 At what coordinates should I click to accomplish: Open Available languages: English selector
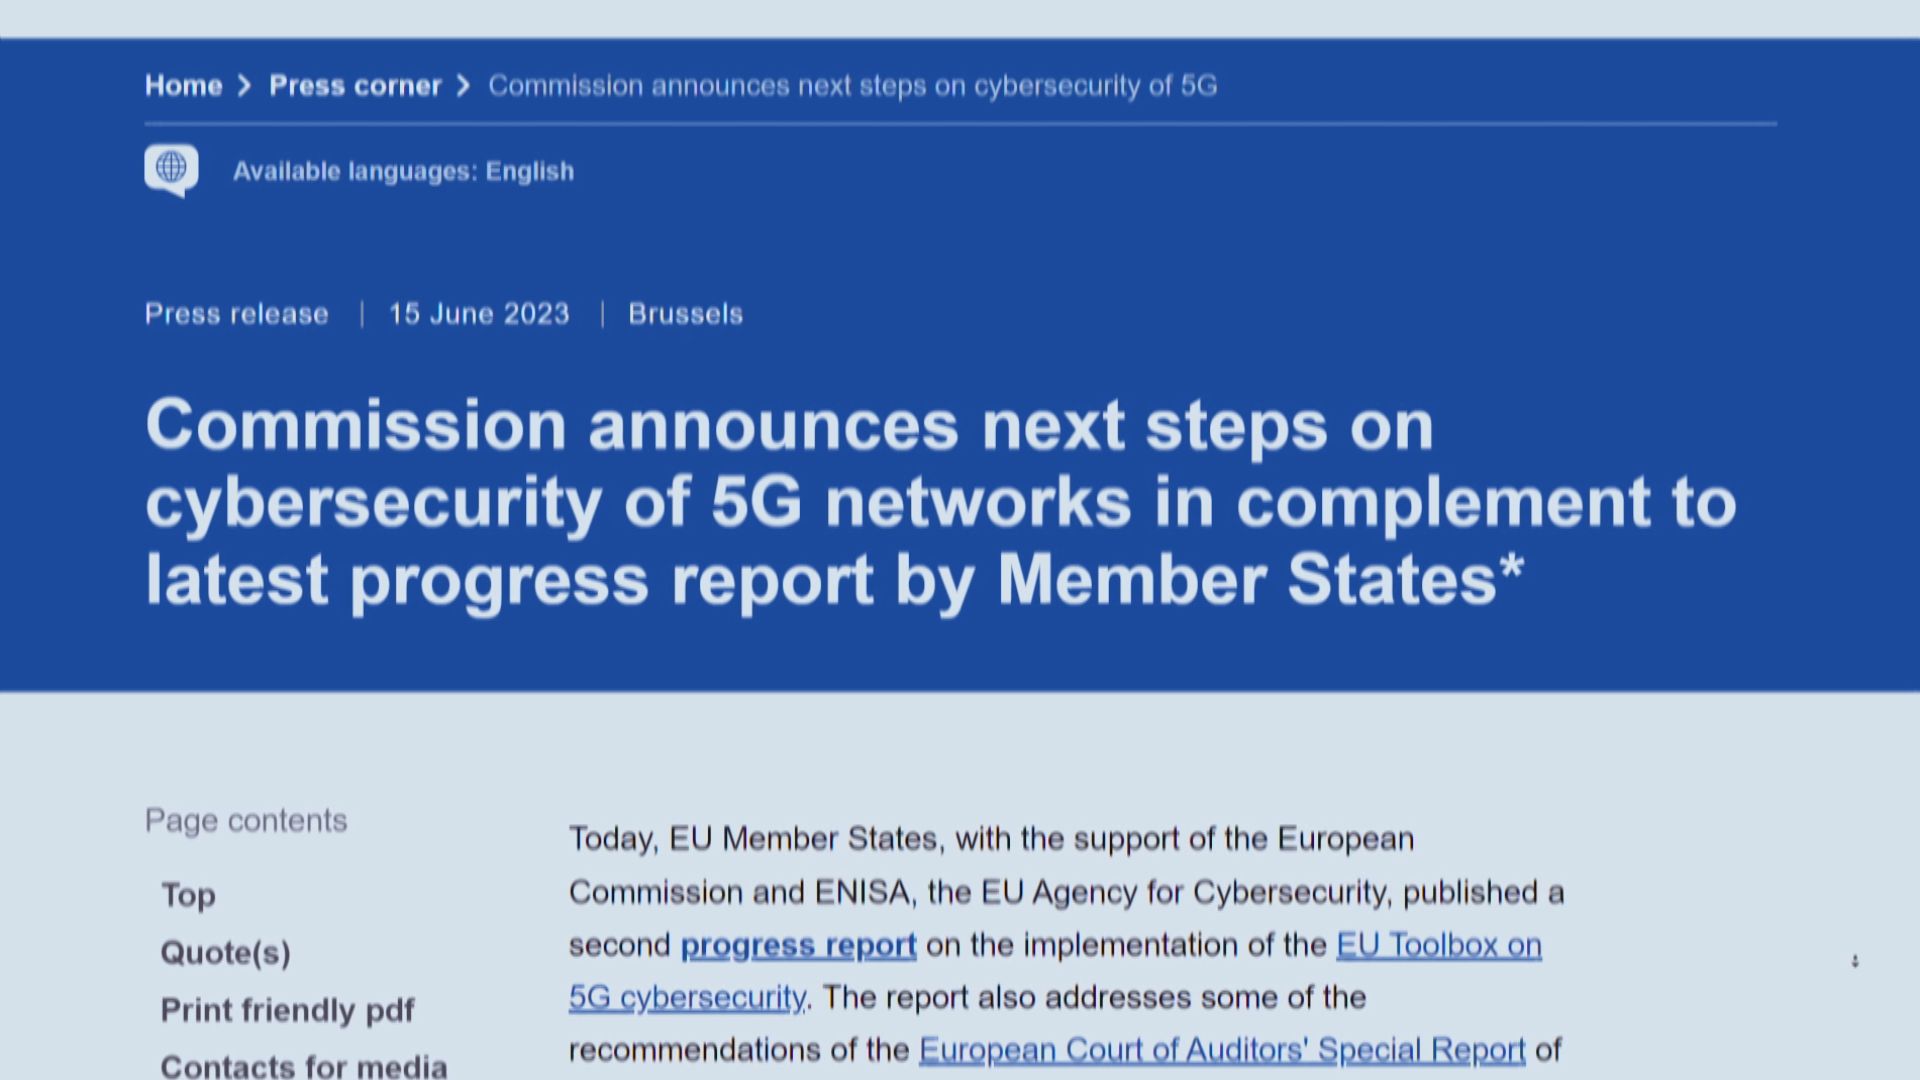point(403,171)
